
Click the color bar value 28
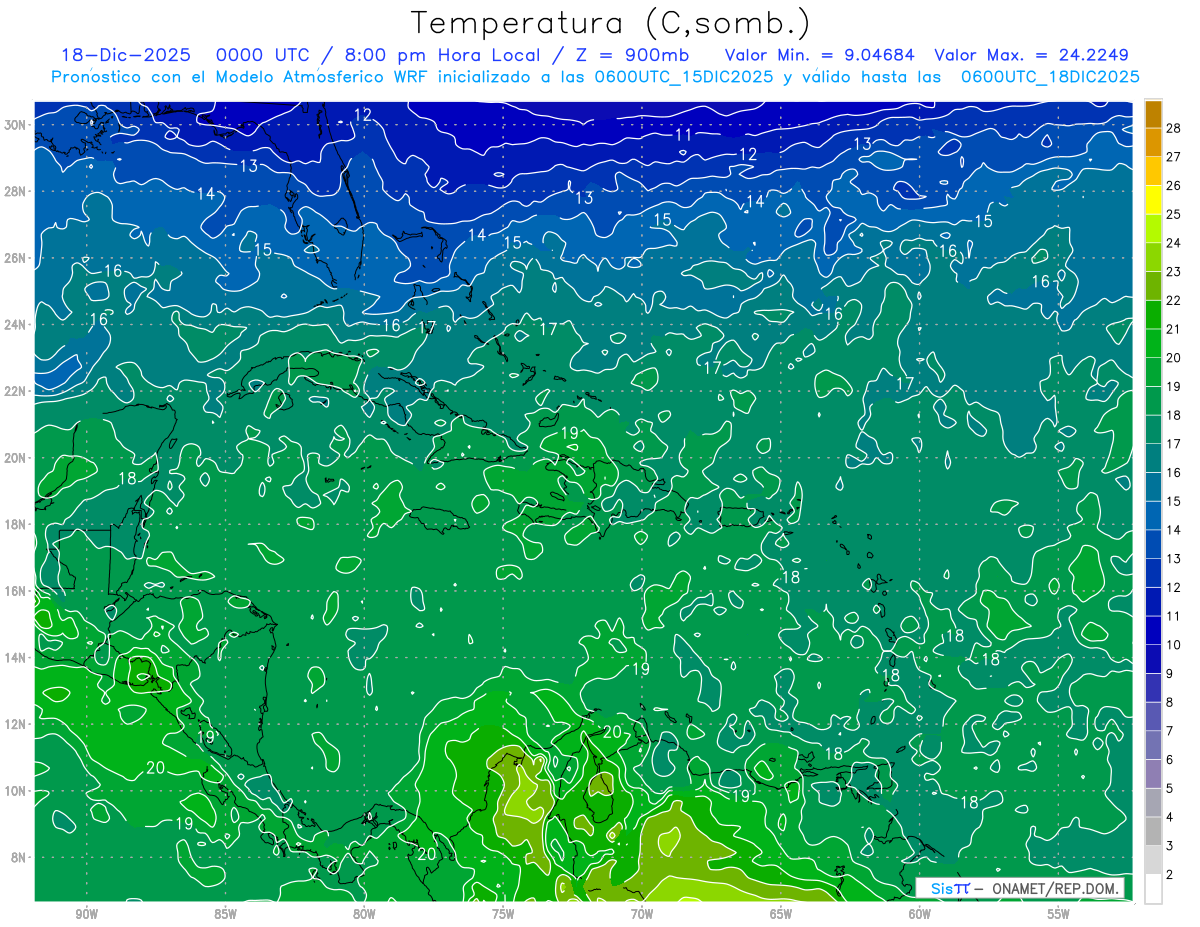[x=1174, y=128]
